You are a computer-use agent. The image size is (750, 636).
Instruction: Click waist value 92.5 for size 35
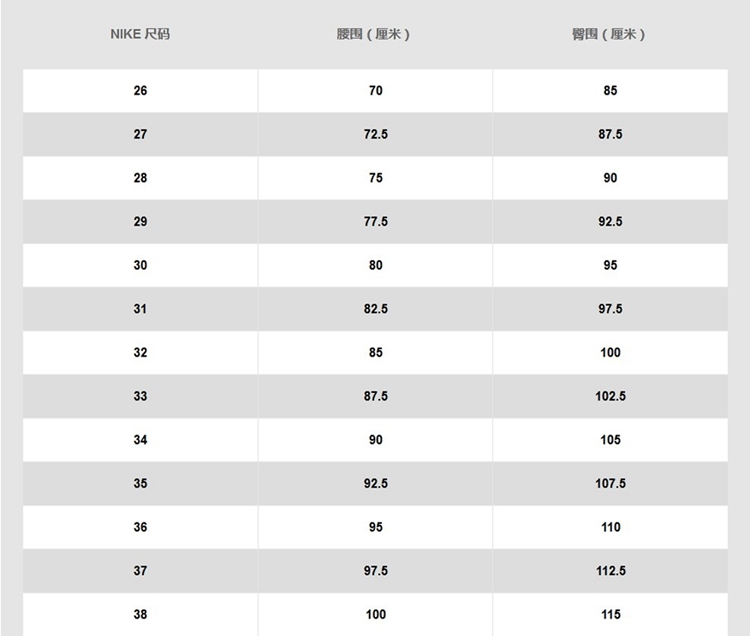click(375, 484)
